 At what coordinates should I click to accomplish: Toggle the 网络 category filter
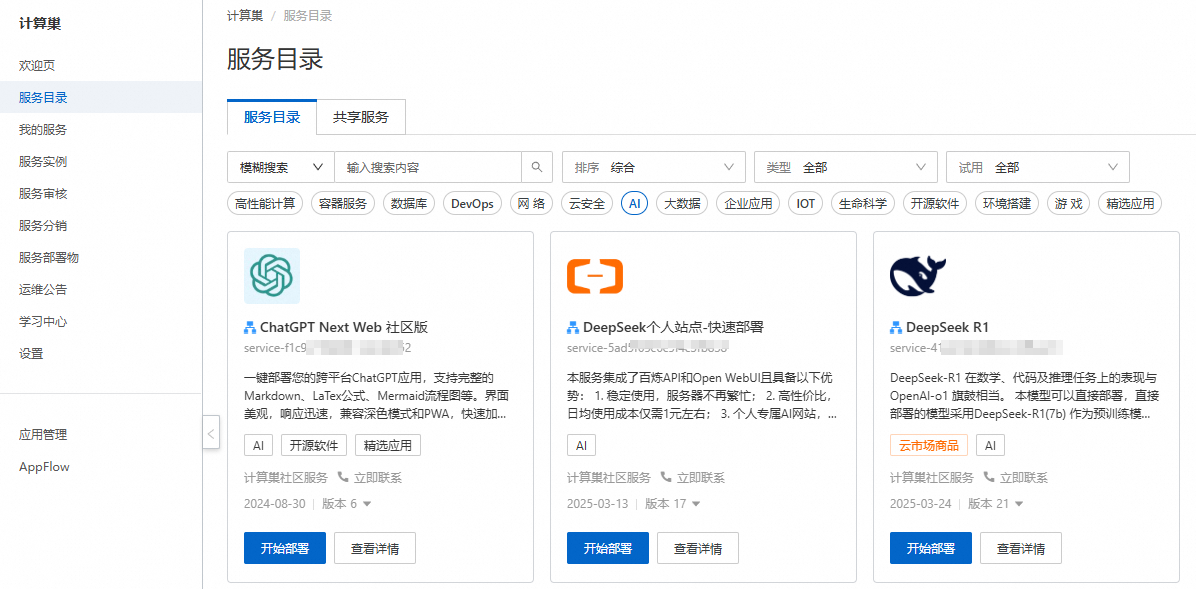click(x=531, y=204)
